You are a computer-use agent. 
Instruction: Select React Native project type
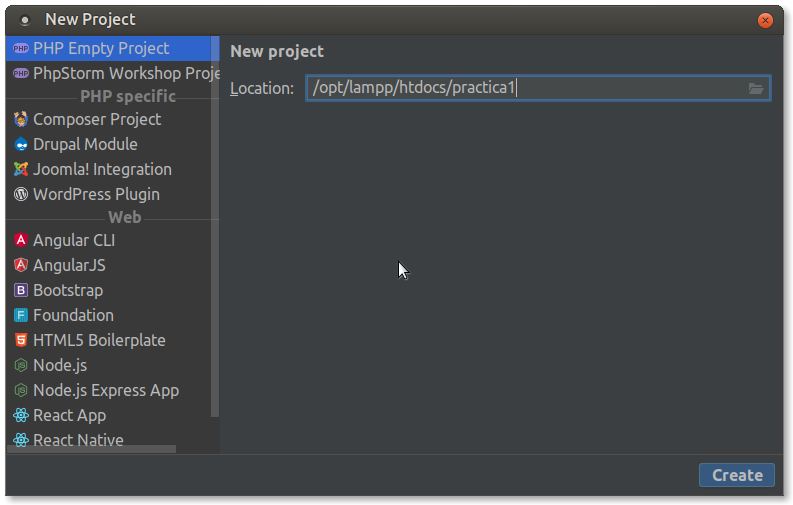pos(78,440)
